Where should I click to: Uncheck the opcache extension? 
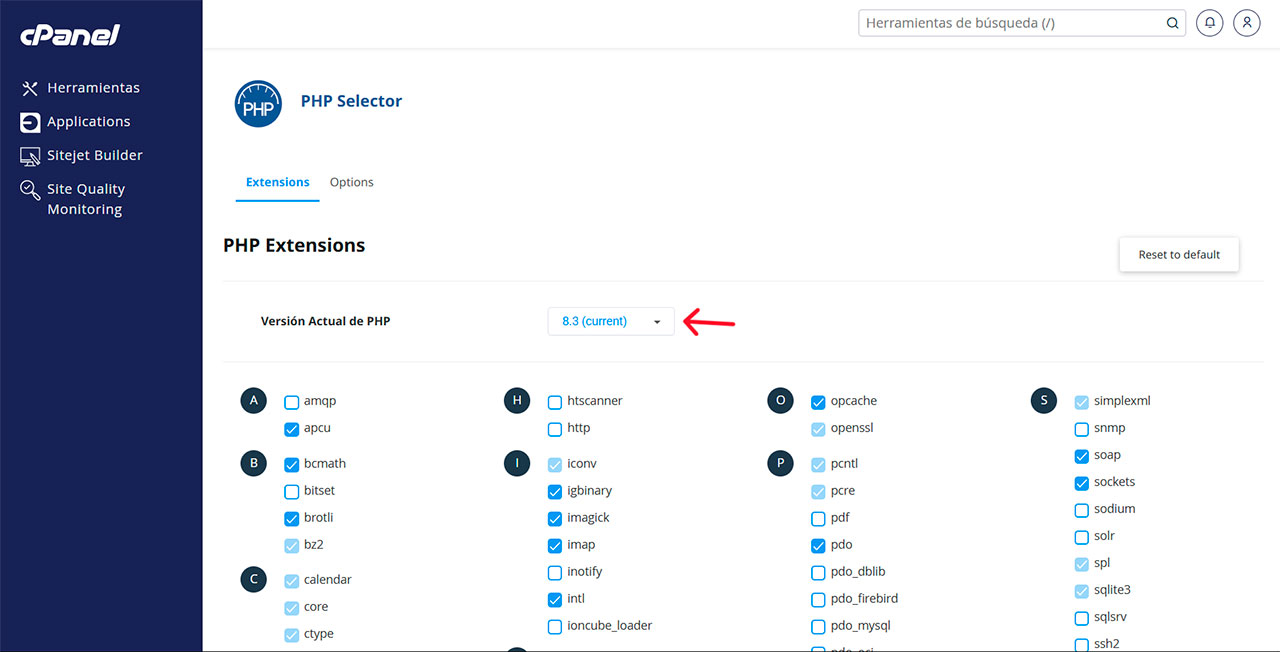point(818,402)
